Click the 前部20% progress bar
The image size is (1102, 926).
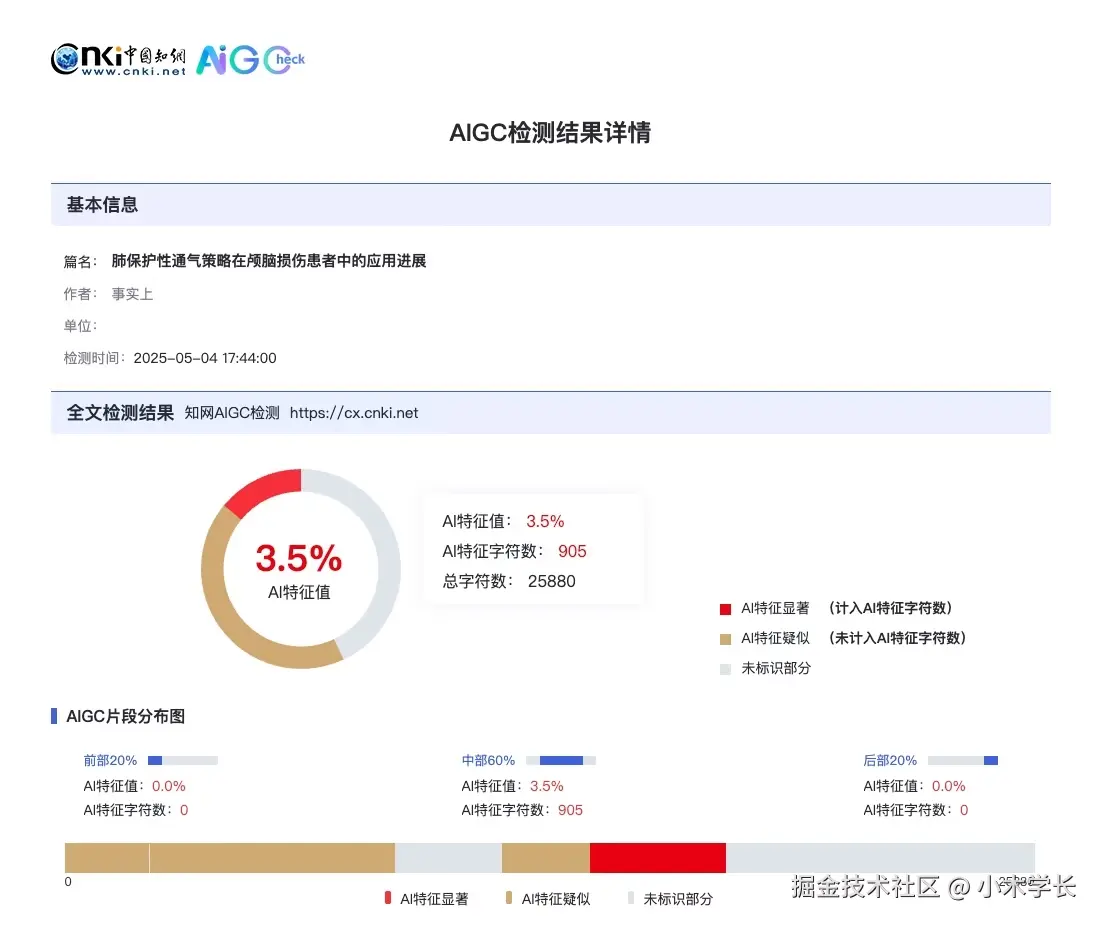[x=182, y=760]
